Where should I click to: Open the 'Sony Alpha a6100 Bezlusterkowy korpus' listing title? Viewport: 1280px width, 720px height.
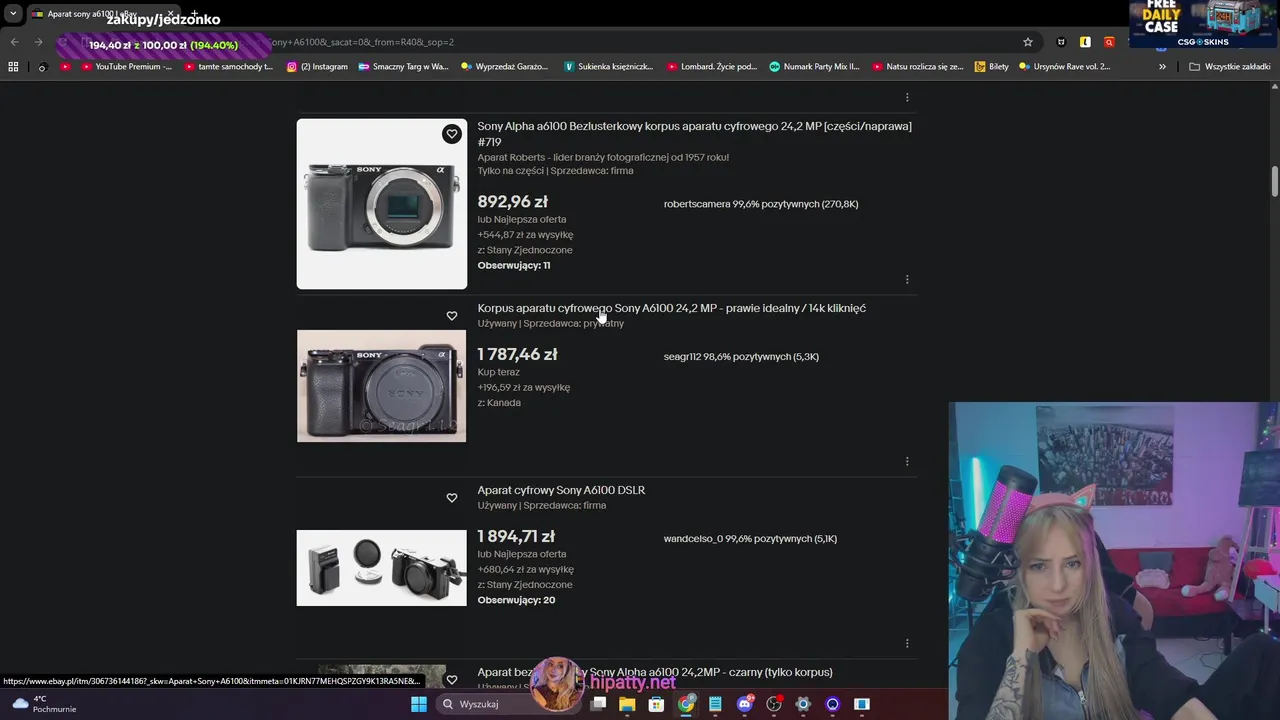(x=694, y=134)
